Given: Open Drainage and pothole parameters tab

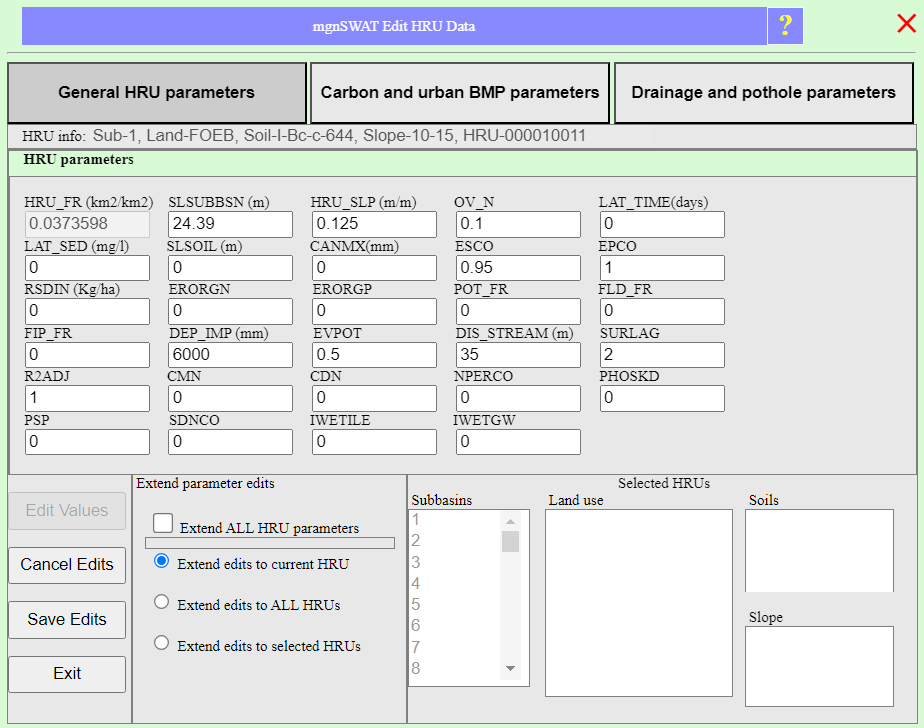Looking at the screenshot, I should (764, 93).
